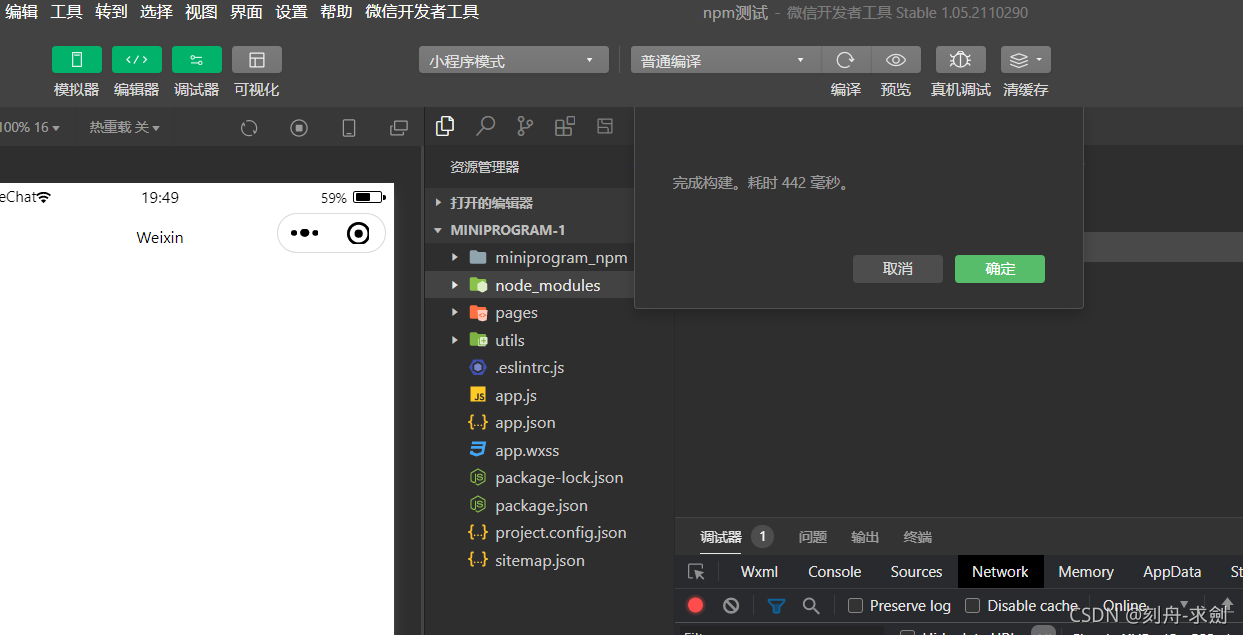Click the preview eye icon
This screenshot has width=1243, height=635.
pos(896,60)
